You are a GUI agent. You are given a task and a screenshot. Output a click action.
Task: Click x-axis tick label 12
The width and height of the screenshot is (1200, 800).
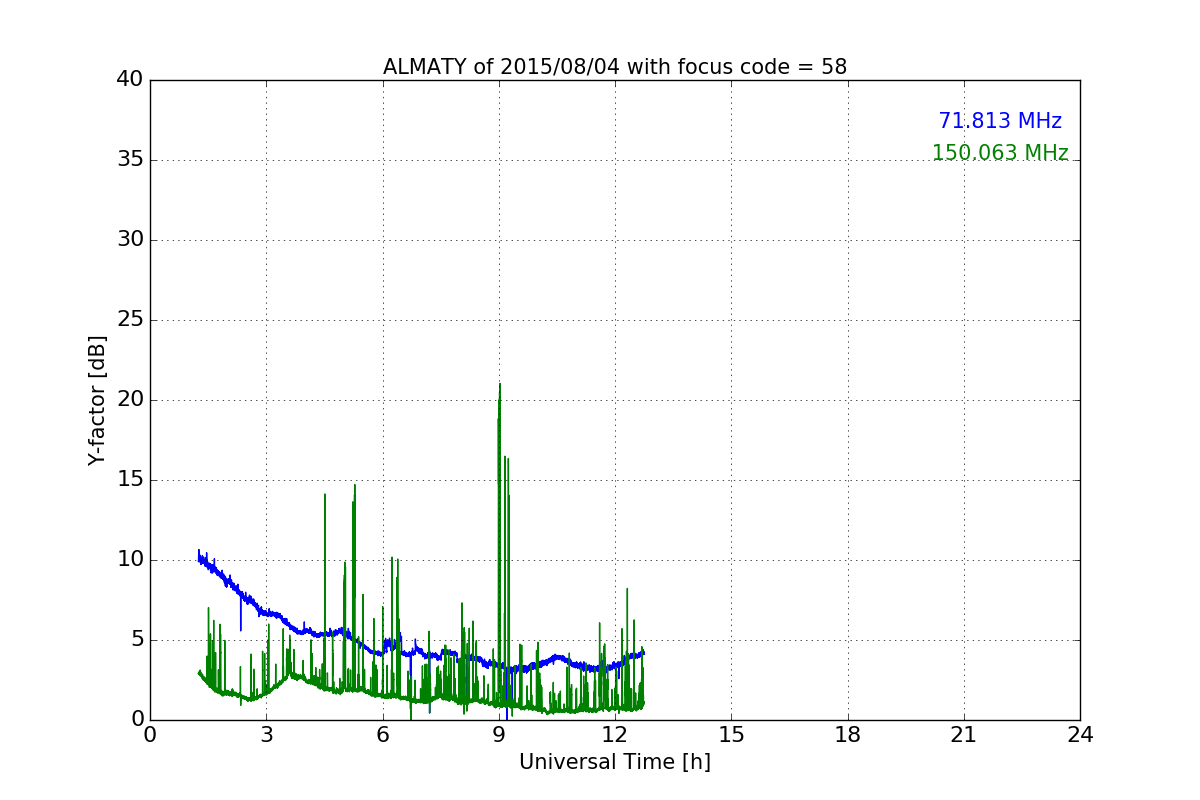pos(615,735)
